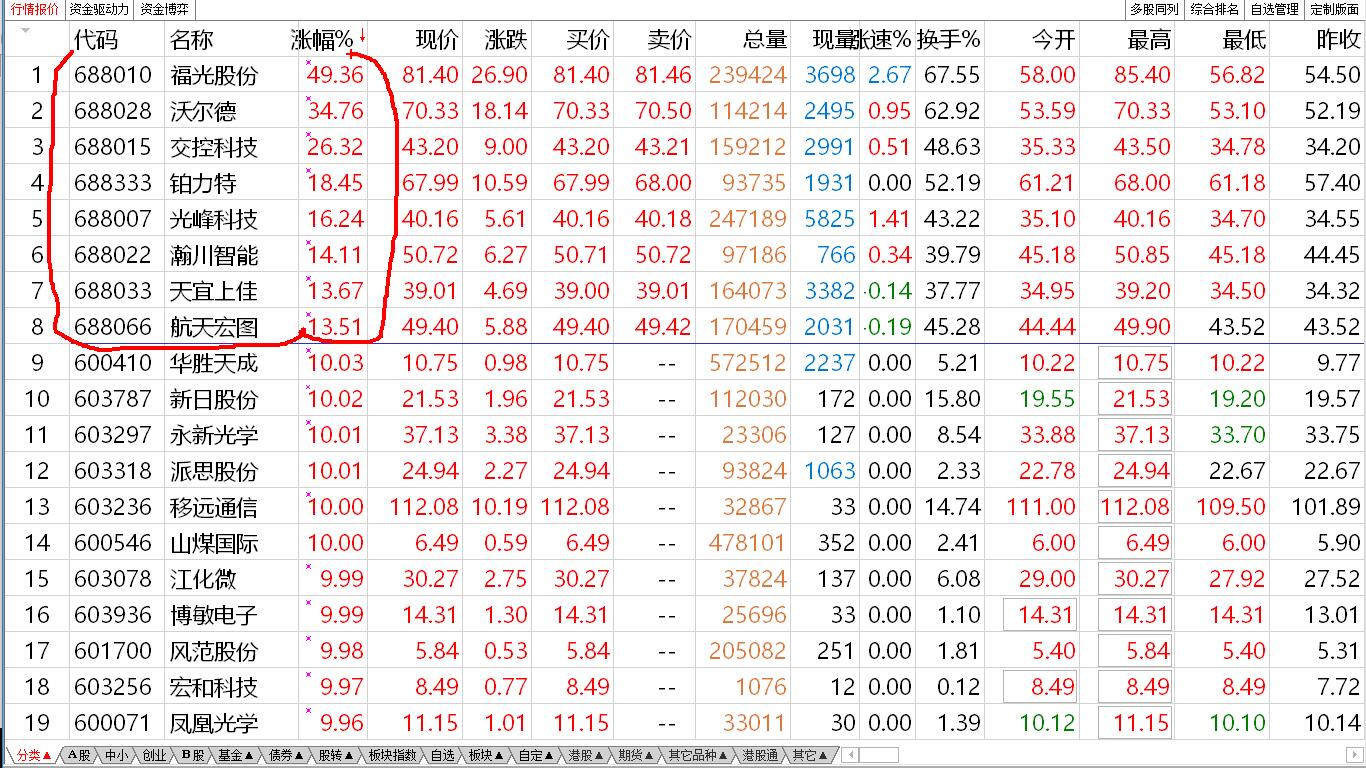Viewport: 1366px width, 768px height.
Task: Expand the 债券 bottom tab menu
Action: 286,755
